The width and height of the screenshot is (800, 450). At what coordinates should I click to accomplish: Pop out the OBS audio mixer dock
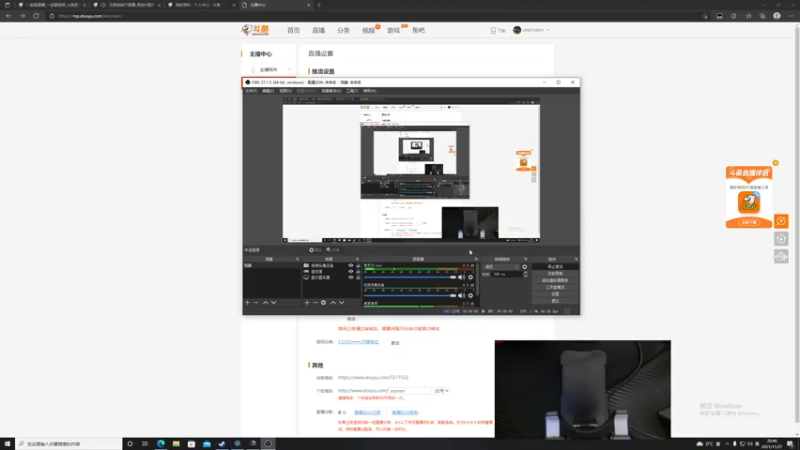click(x=476, y=259)
